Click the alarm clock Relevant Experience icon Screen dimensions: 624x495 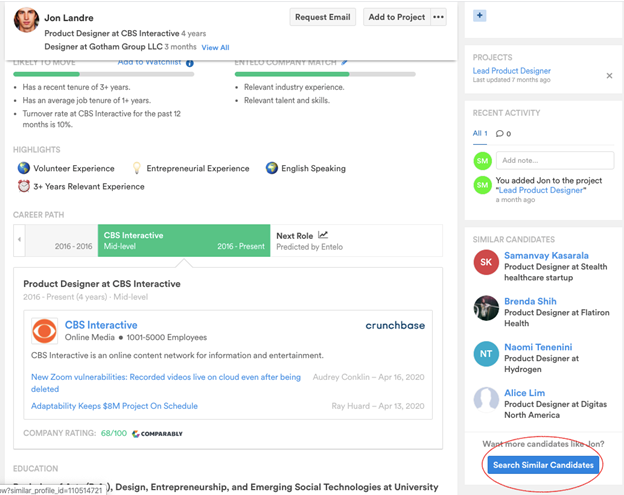[x=24, y=186]
